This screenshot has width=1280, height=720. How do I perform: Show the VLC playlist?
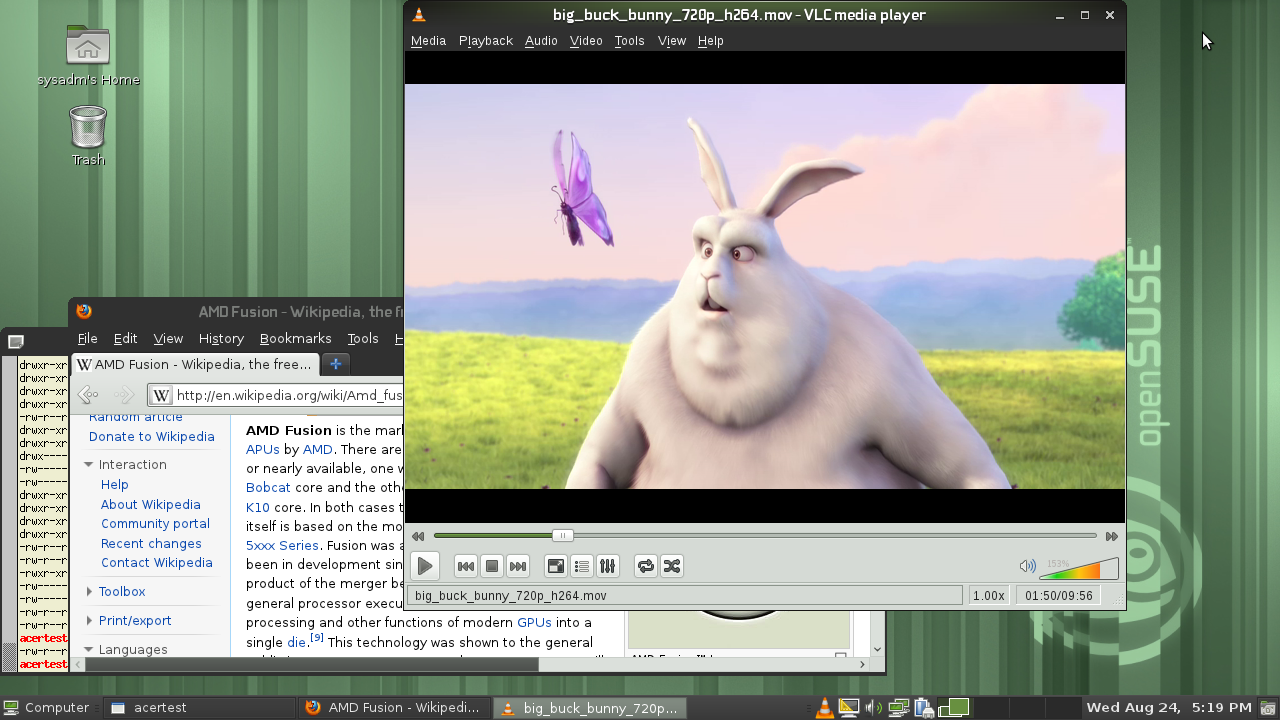(582, 566)
